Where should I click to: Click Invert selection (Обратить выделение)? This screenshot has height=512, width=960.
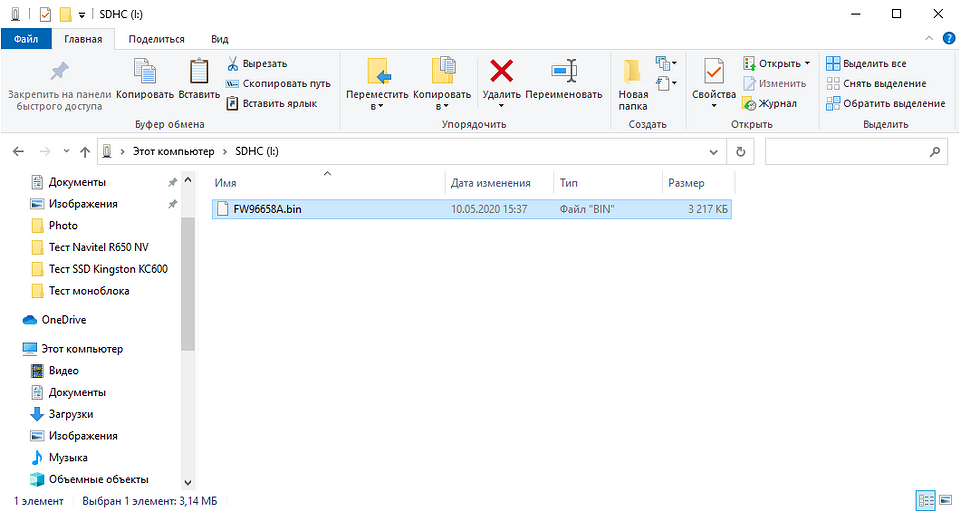[885, 103]
